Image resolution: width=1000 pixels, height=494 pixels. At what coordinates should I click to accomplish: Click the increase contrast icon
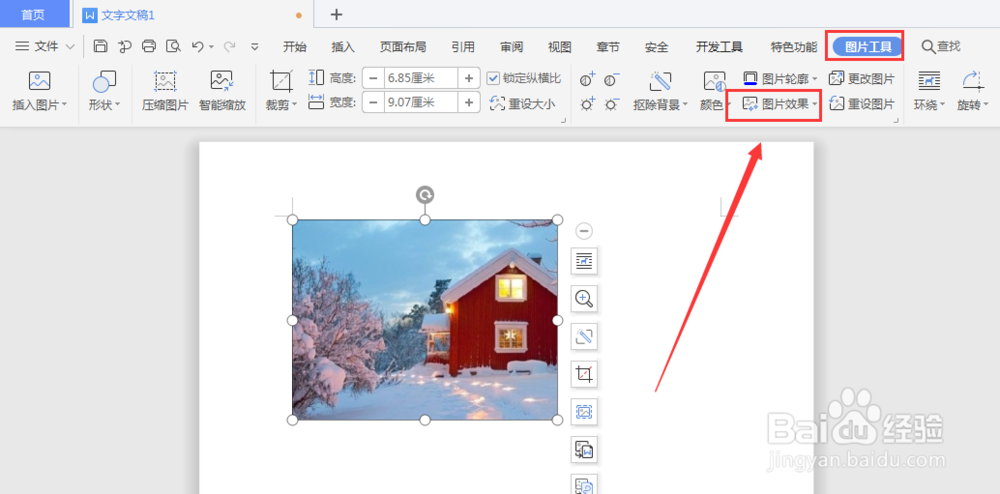click(588, 80)
